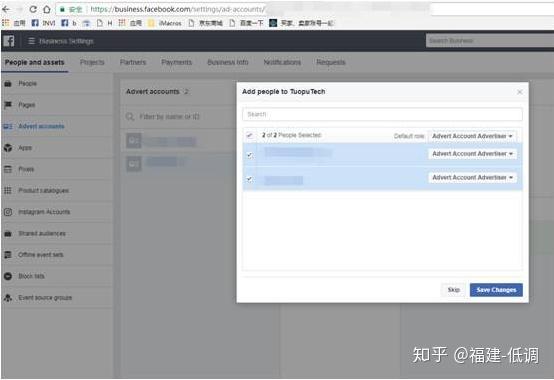Click the Shared audiences icon
Screen dimensions: 554x380
click(x=8, y=233)
